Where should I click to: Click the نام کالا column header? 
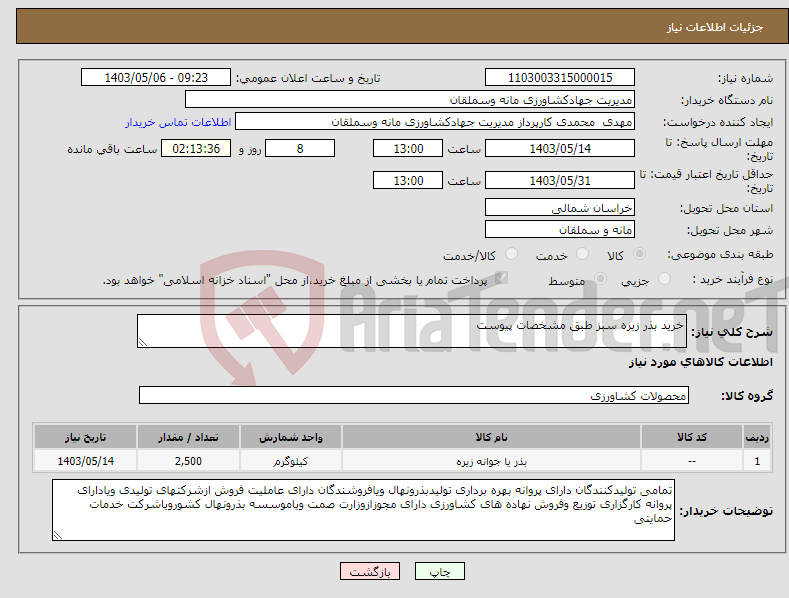(x=491, y=437)
